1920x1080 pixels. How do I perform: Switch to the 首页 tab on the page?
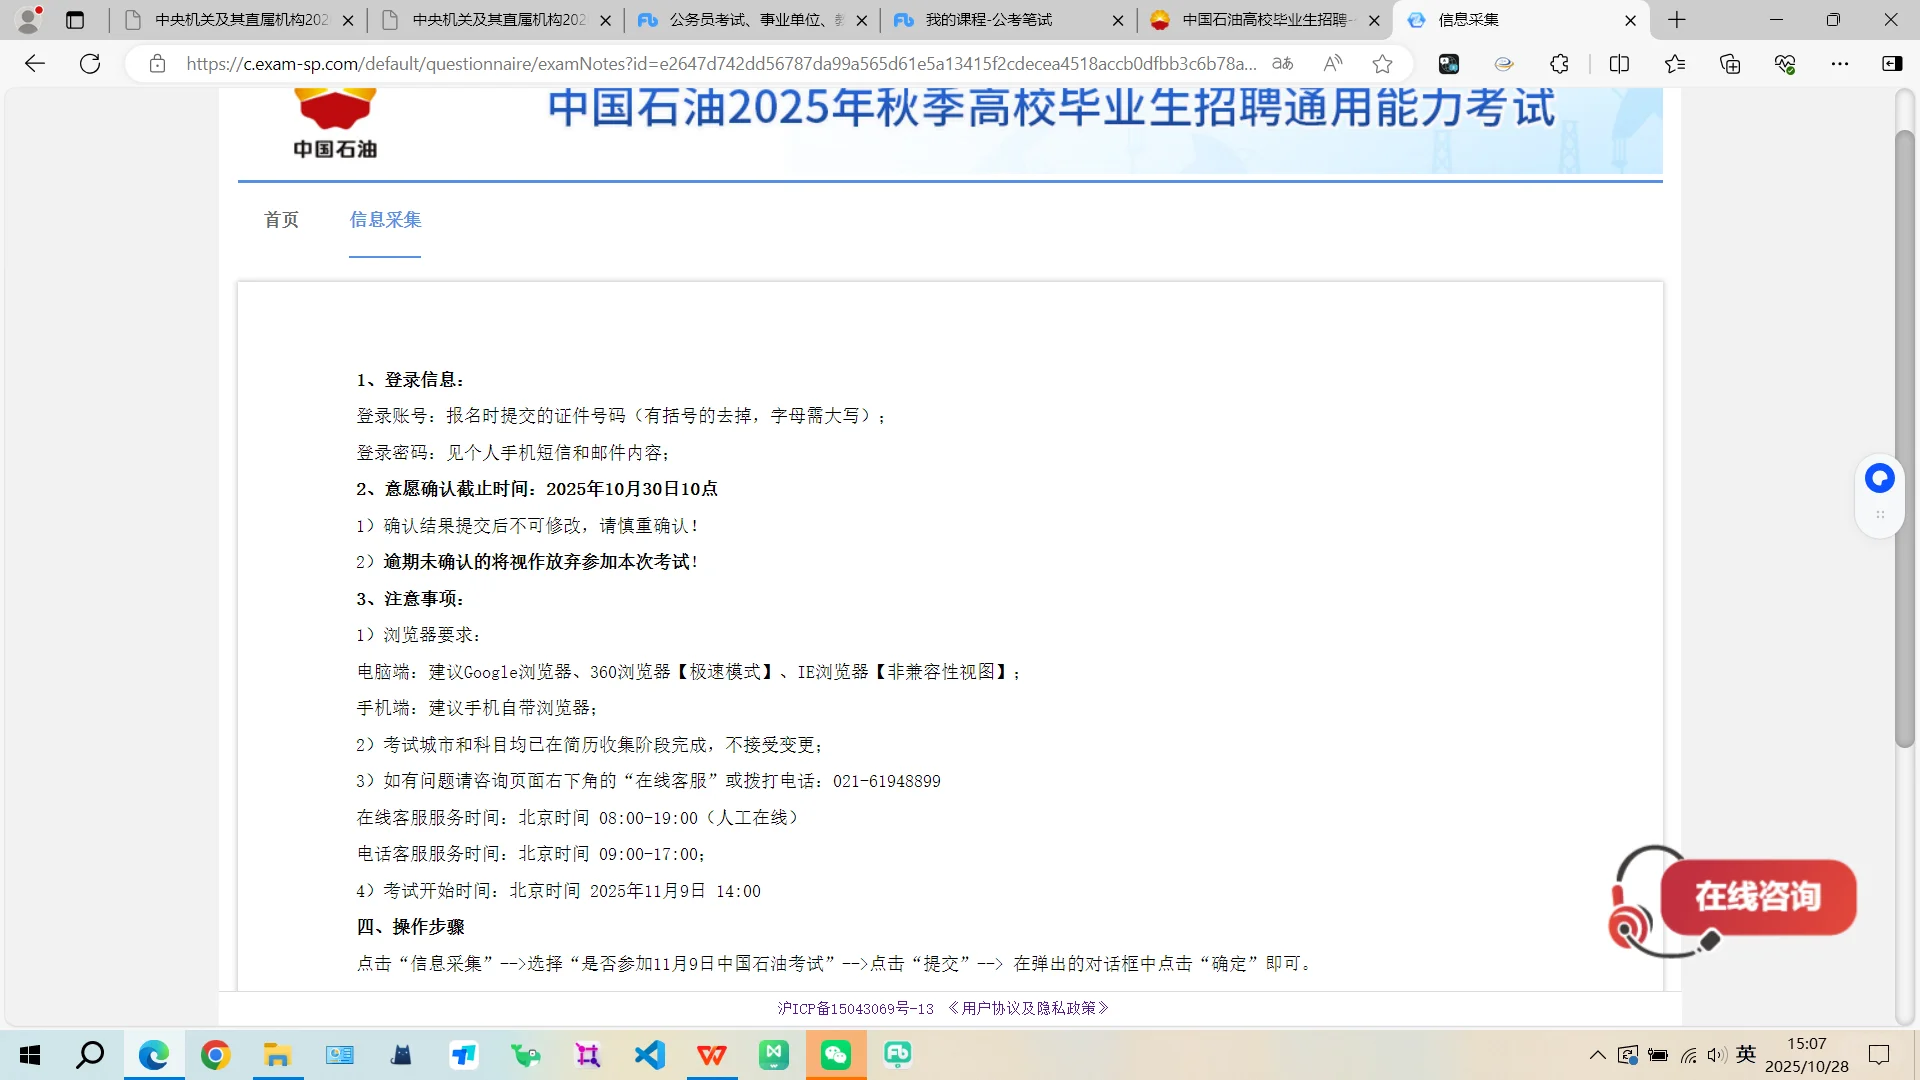tap(281, 220)
